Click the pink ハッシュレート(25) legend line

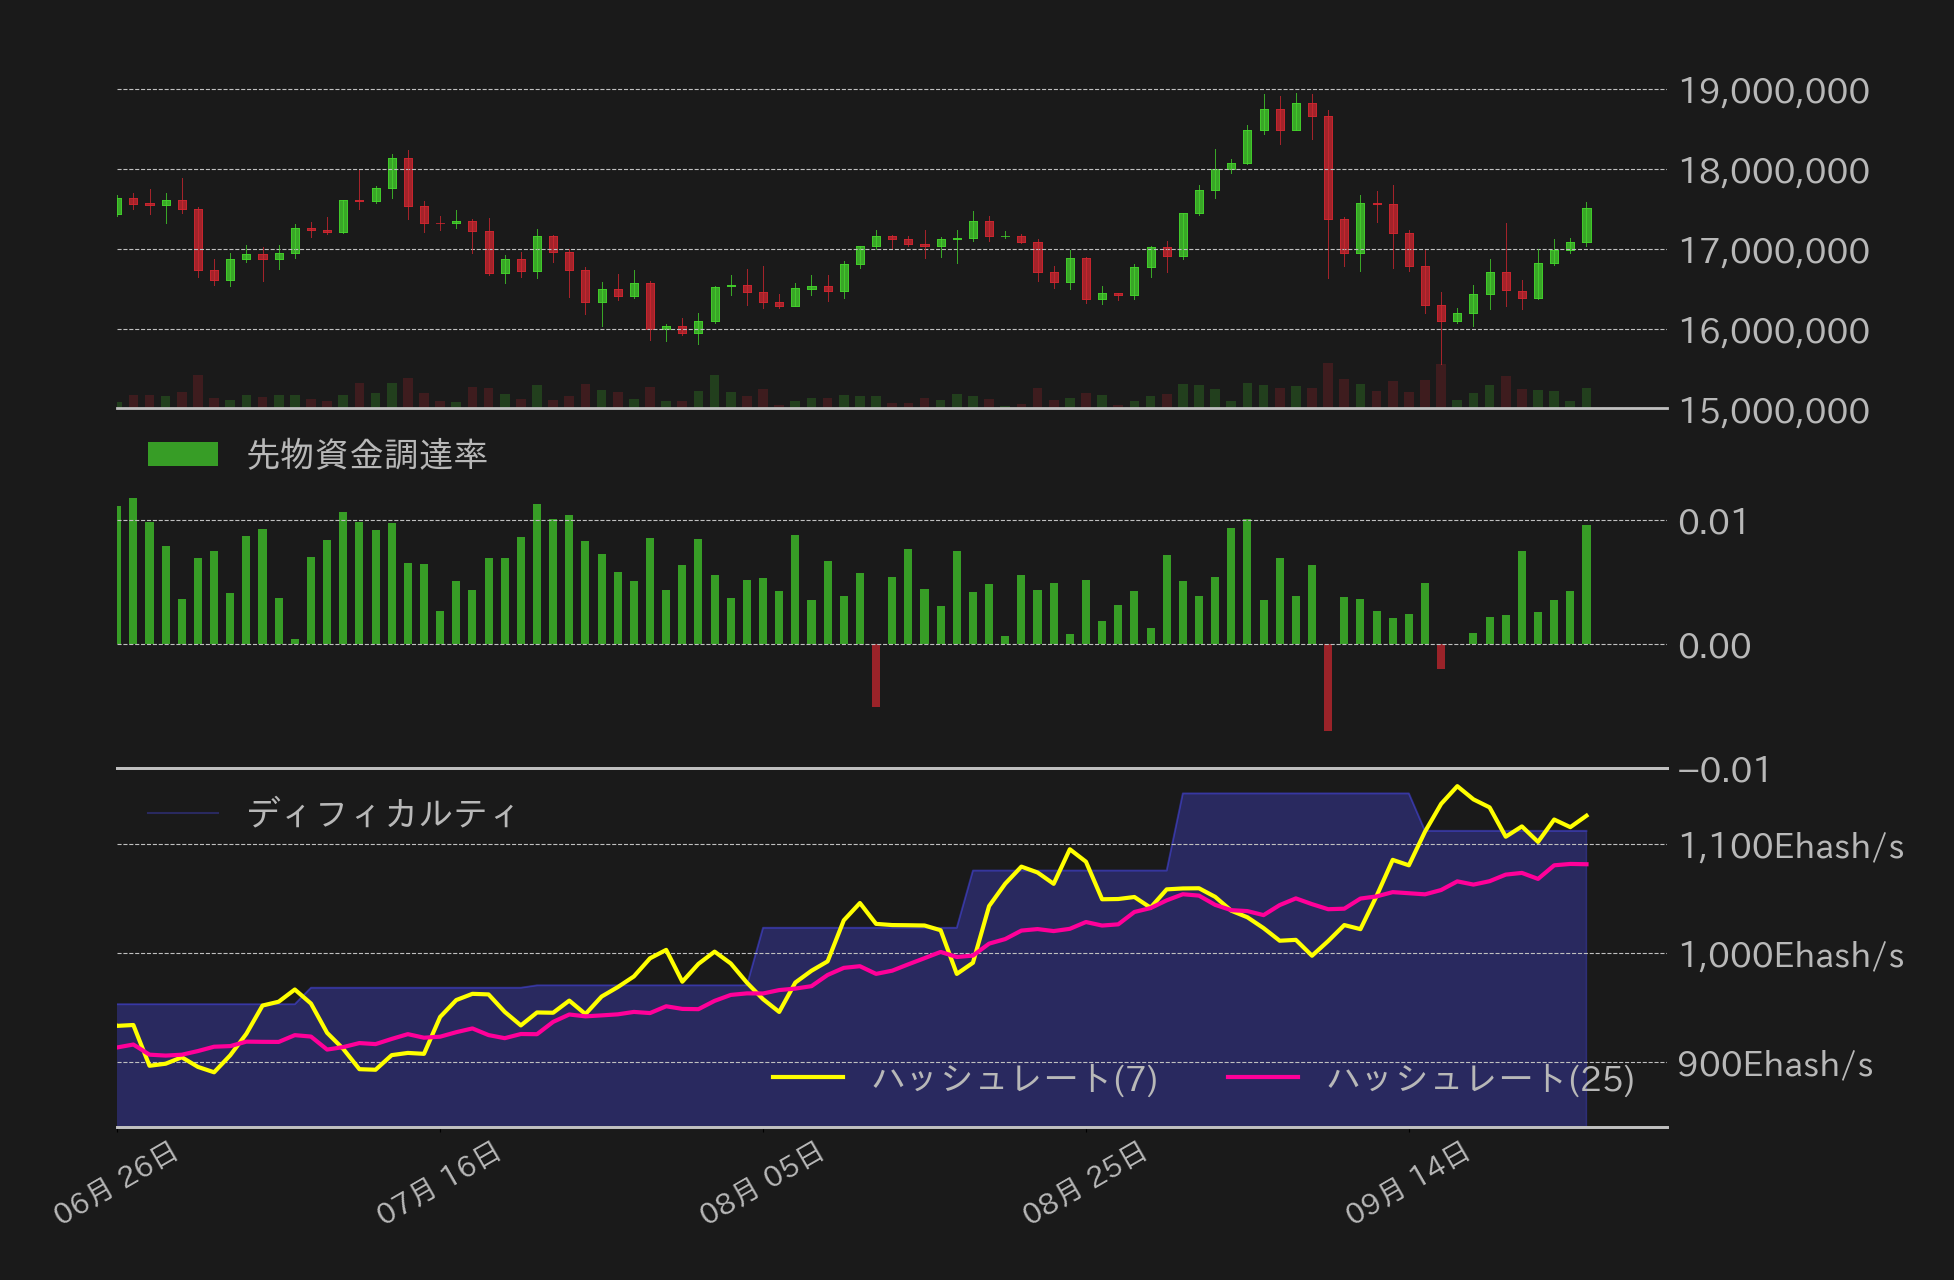[1262, 1077]
